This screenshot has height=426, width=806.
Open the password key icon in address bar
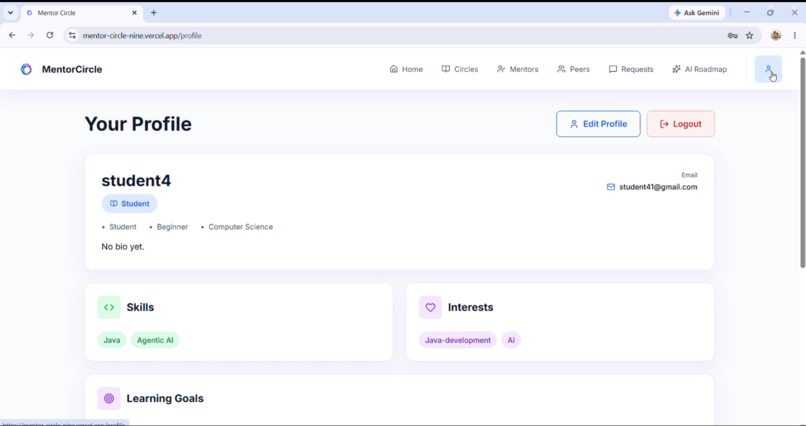click(x=732, y=35)
